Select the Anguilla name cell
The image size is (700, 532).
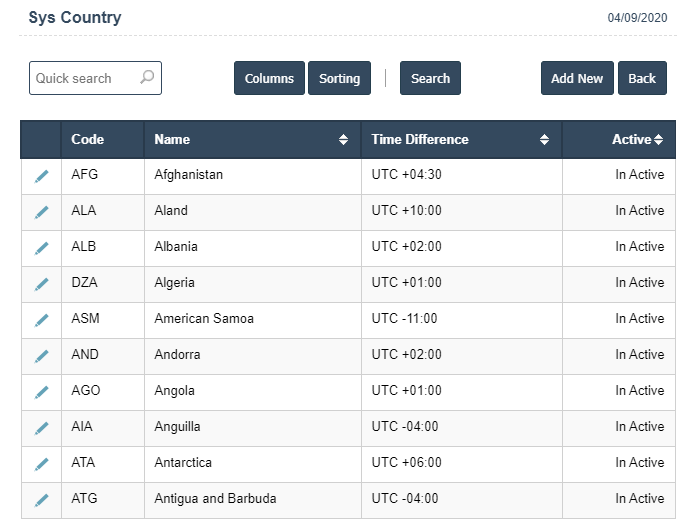(x=178, y=427)
